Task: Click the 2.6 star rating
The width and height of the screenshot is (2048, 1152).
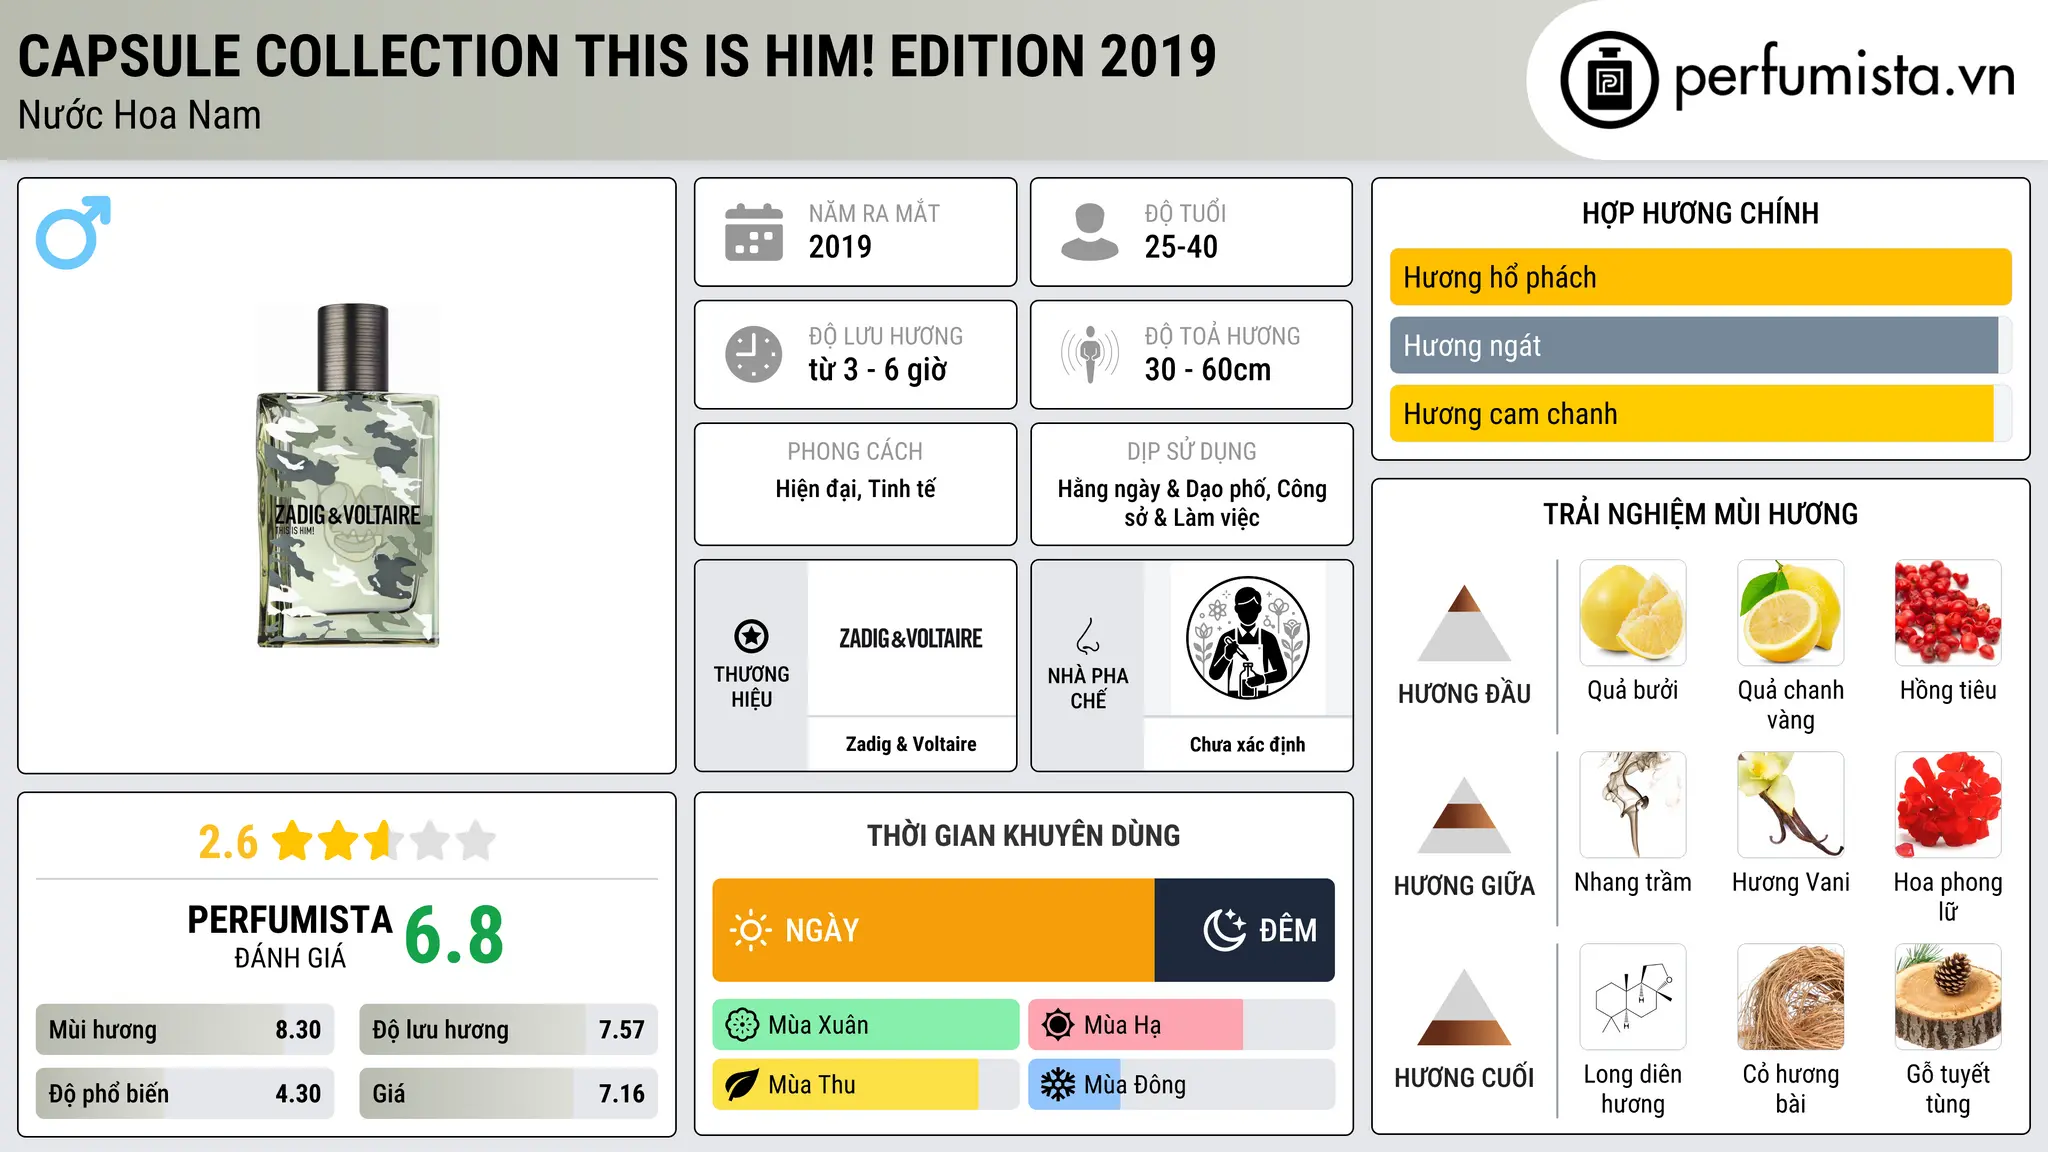Action: coord(347,841)
